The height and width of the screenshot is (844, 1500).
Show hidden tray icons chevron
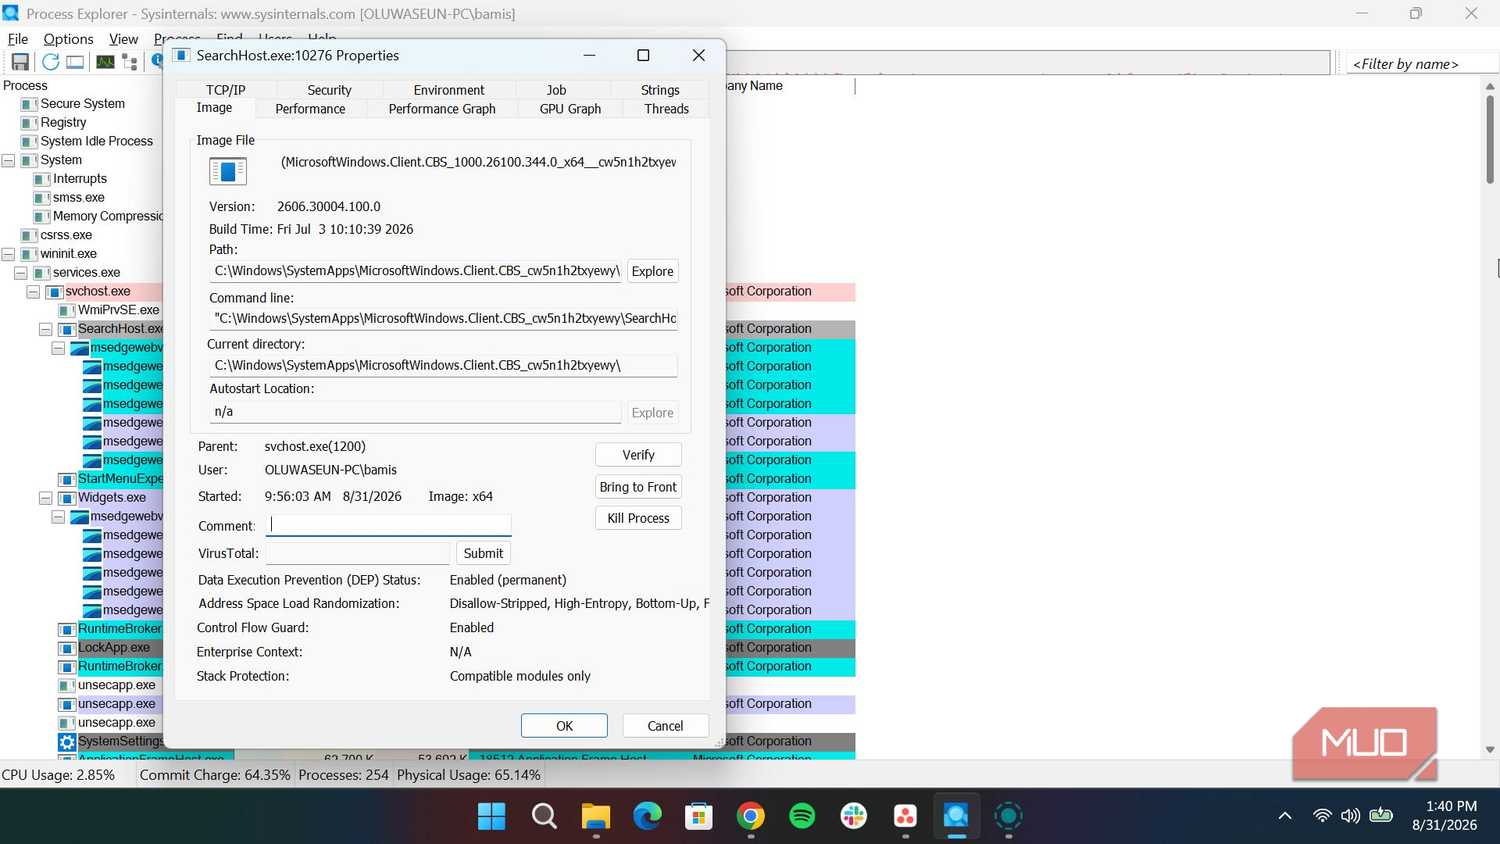click(1285, 816)
